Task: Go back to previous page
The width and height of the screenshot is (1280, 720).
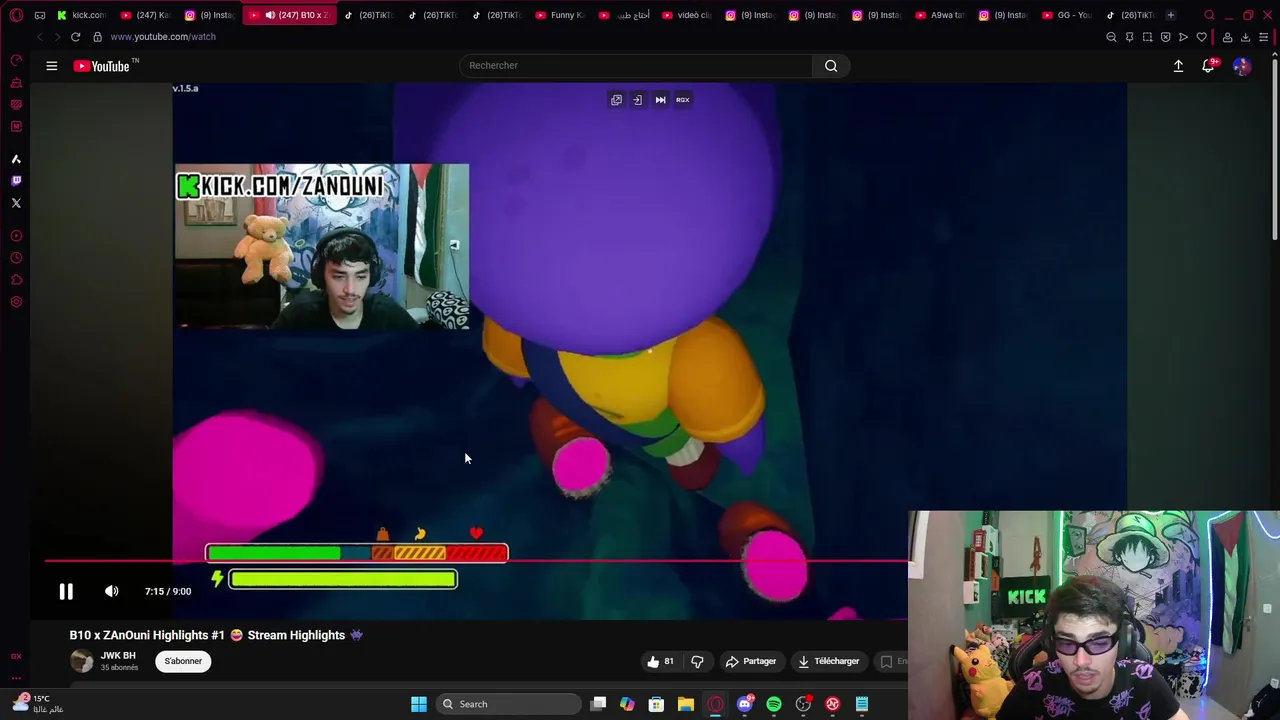Action: [39, 37]
